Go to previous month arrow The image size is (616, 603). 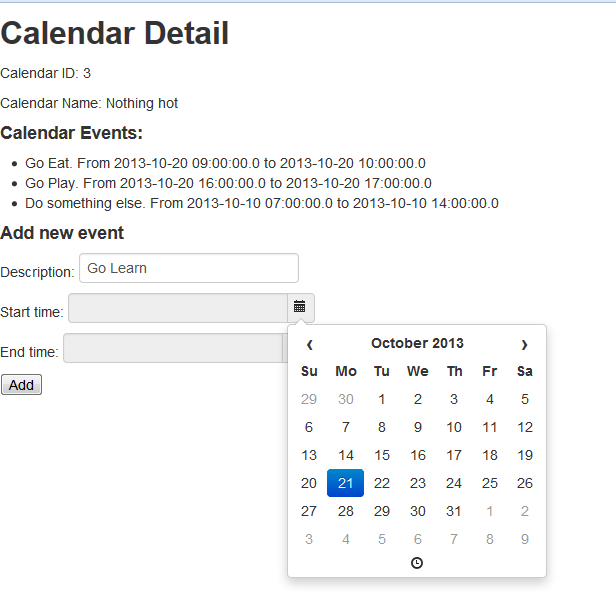coord(309,345)
